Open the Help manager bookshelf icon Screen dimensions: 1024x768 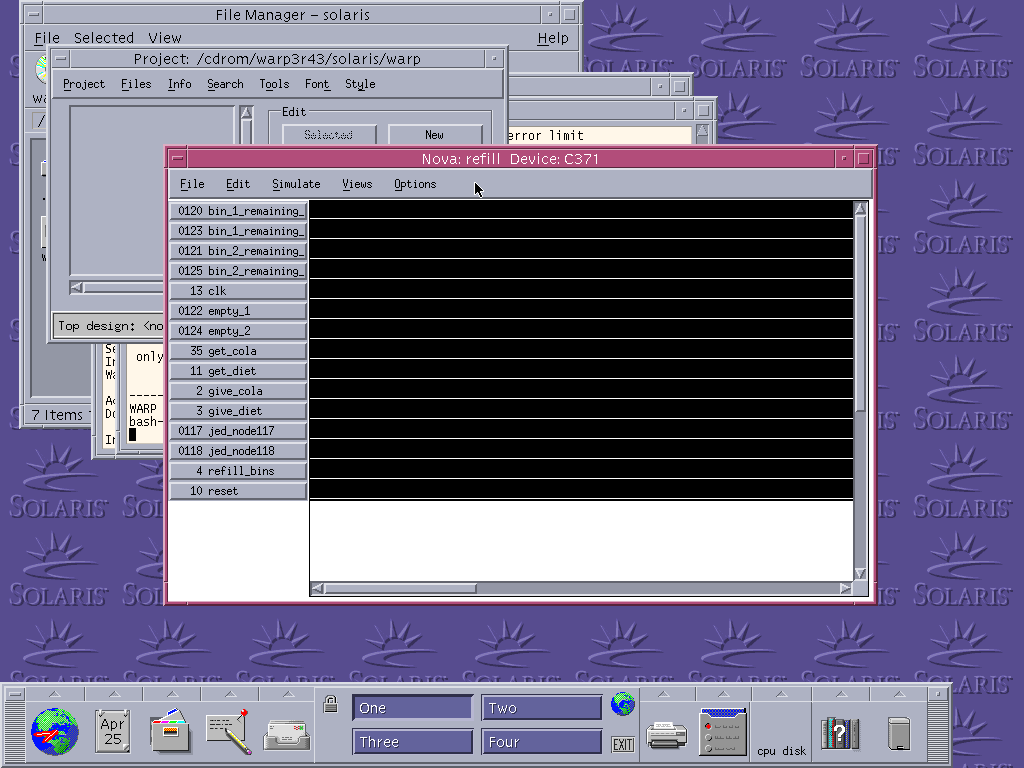840,733
